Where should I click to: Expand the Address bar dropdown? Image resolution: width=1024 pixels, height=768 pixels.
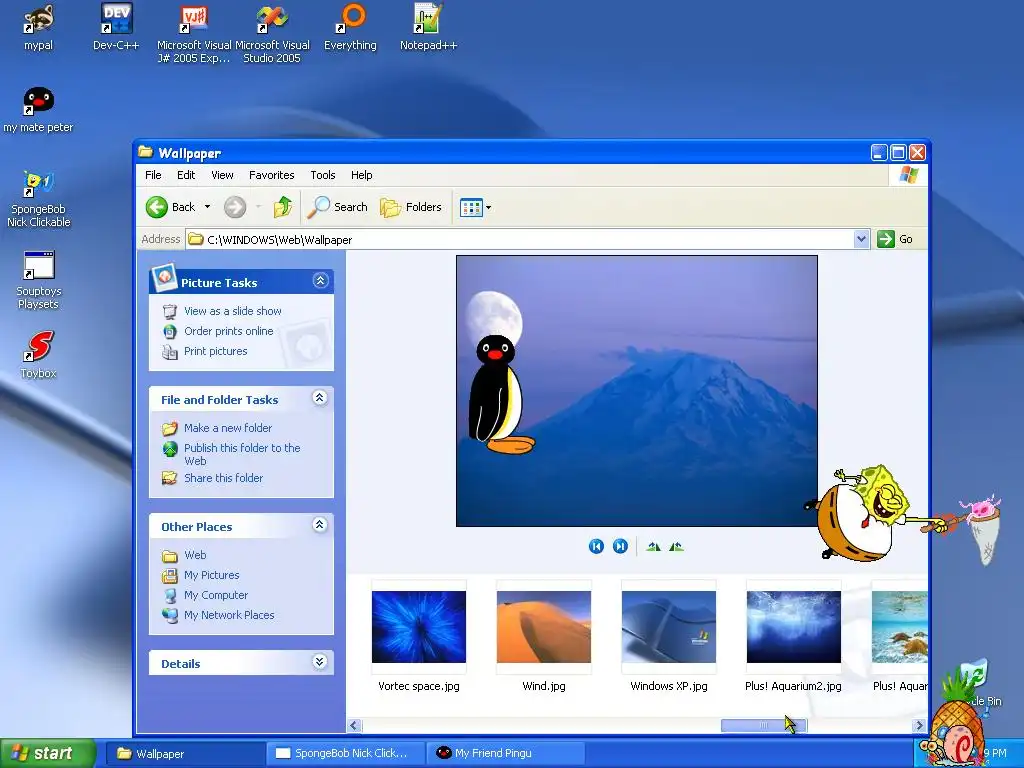[861, 239]
